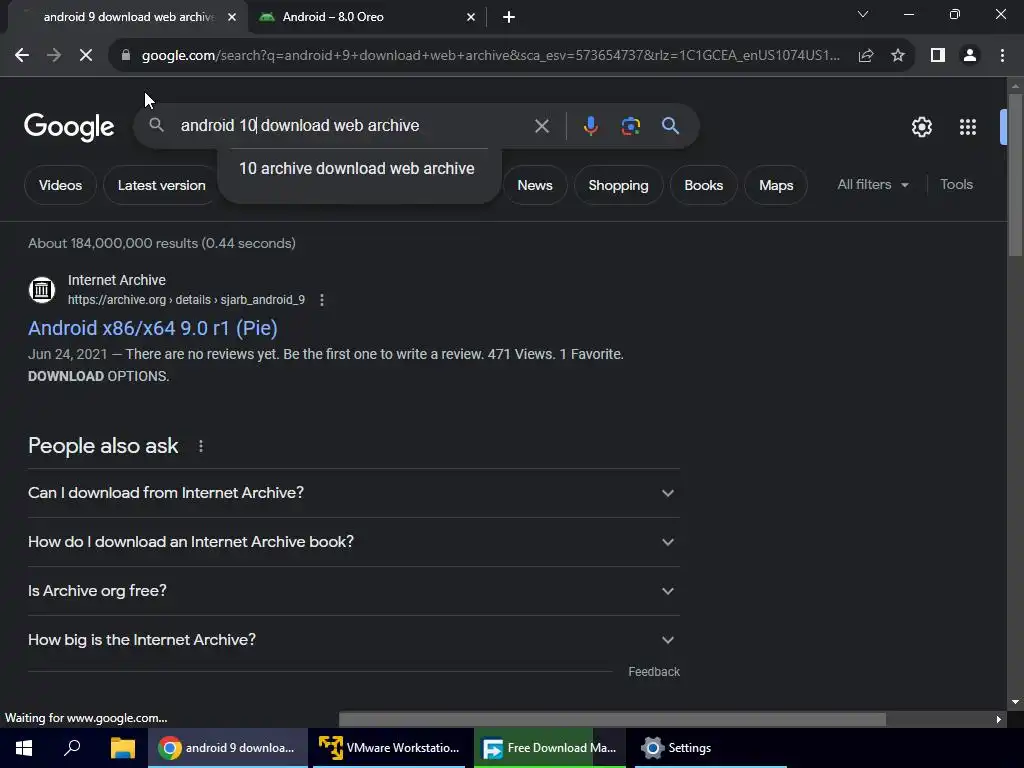The width and height of the screenshot is (1024, 768).
Task: Click the Google logo
Action: pyautogui.click(x=69, y=127)
